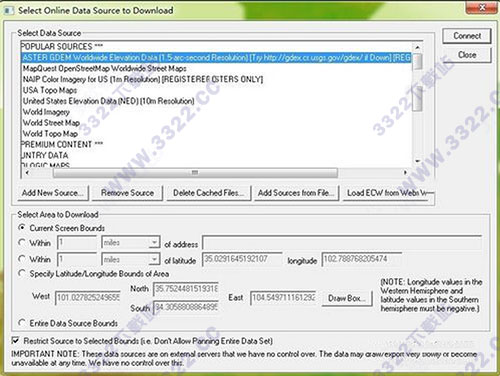Click COUNTRY DATA list entry
The height and width of the screenshot is (376, 500).
coord(45,155)
